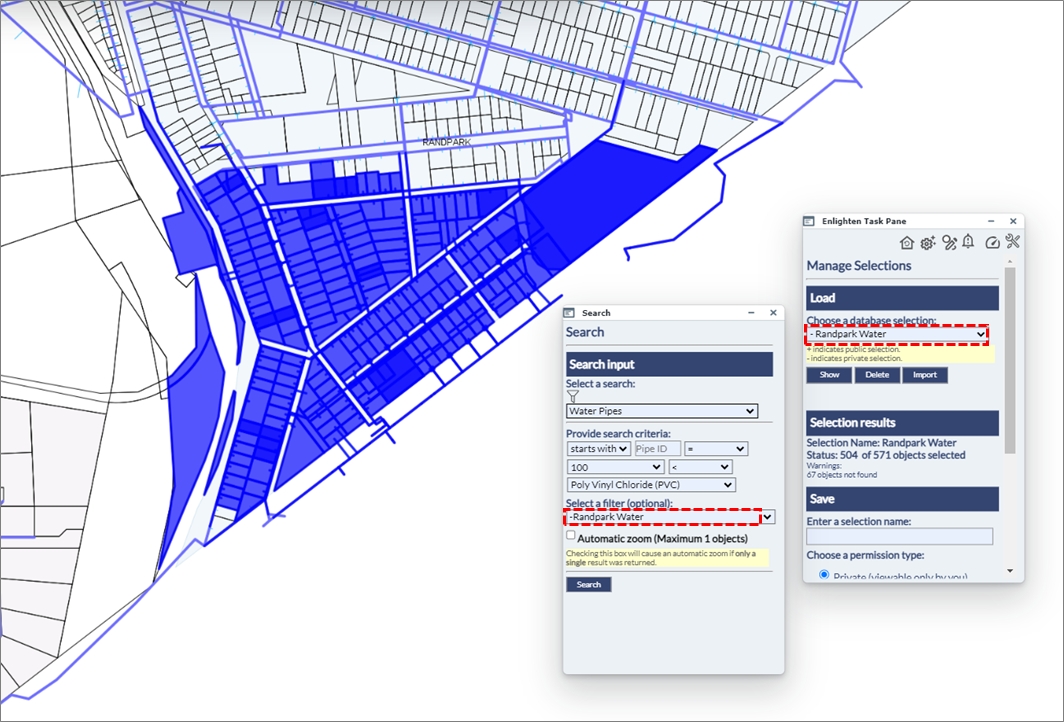The image size is (1064, 722).
Task: Open the Poly Vinyl Chloride material dropdown
Action: click(x=650, y=485)
